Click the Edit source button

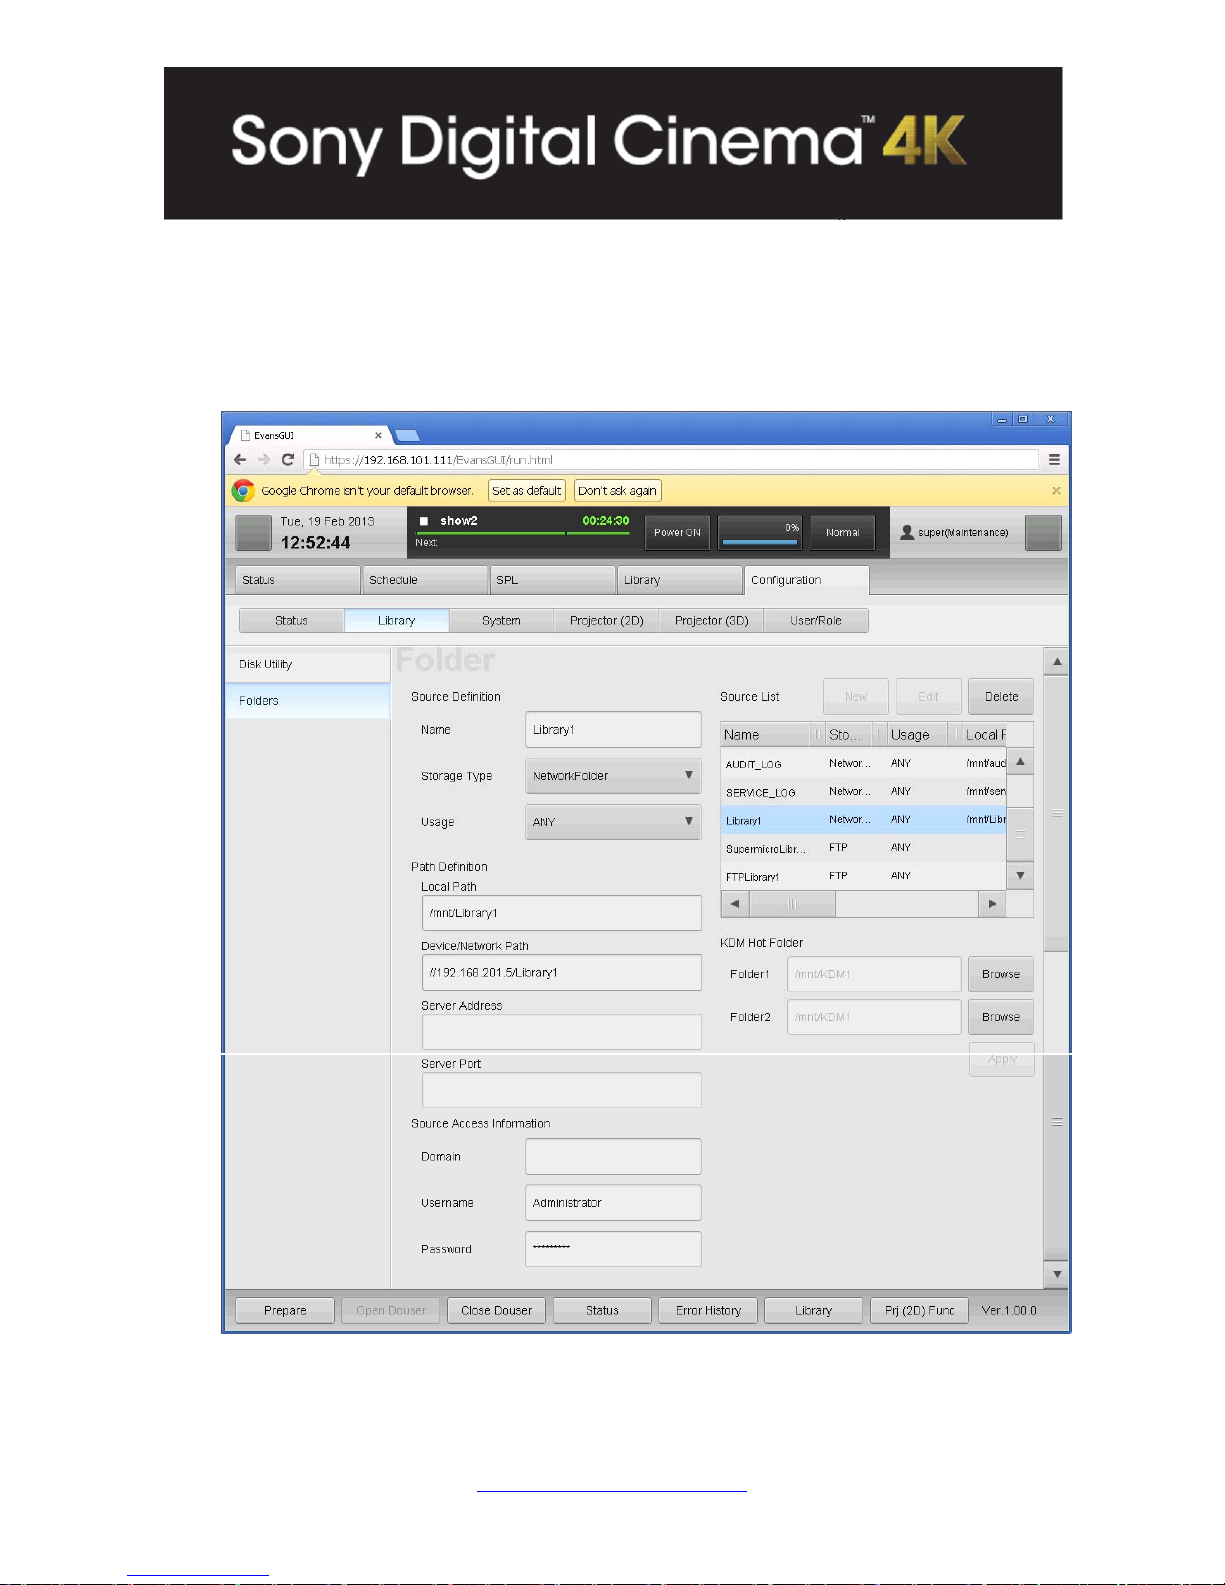[929, 697]
